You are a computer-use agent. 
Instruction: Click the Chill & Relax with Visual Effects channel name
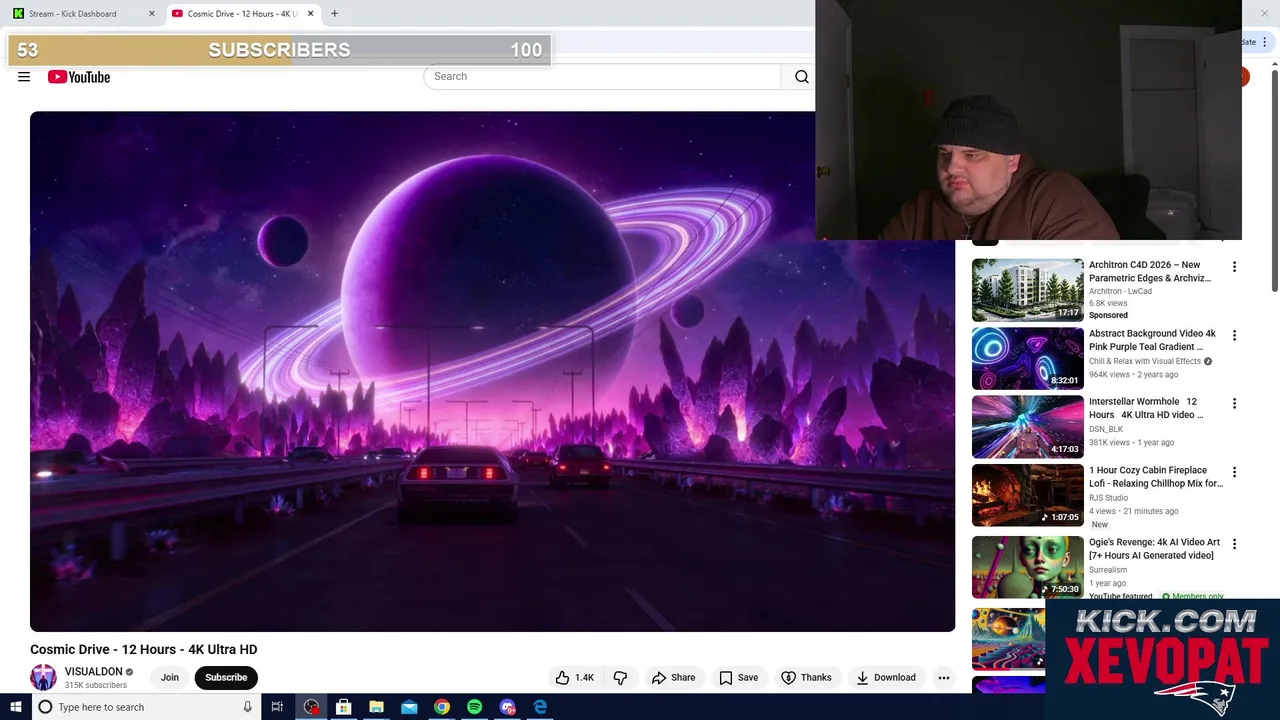[x=1145, y=361]
